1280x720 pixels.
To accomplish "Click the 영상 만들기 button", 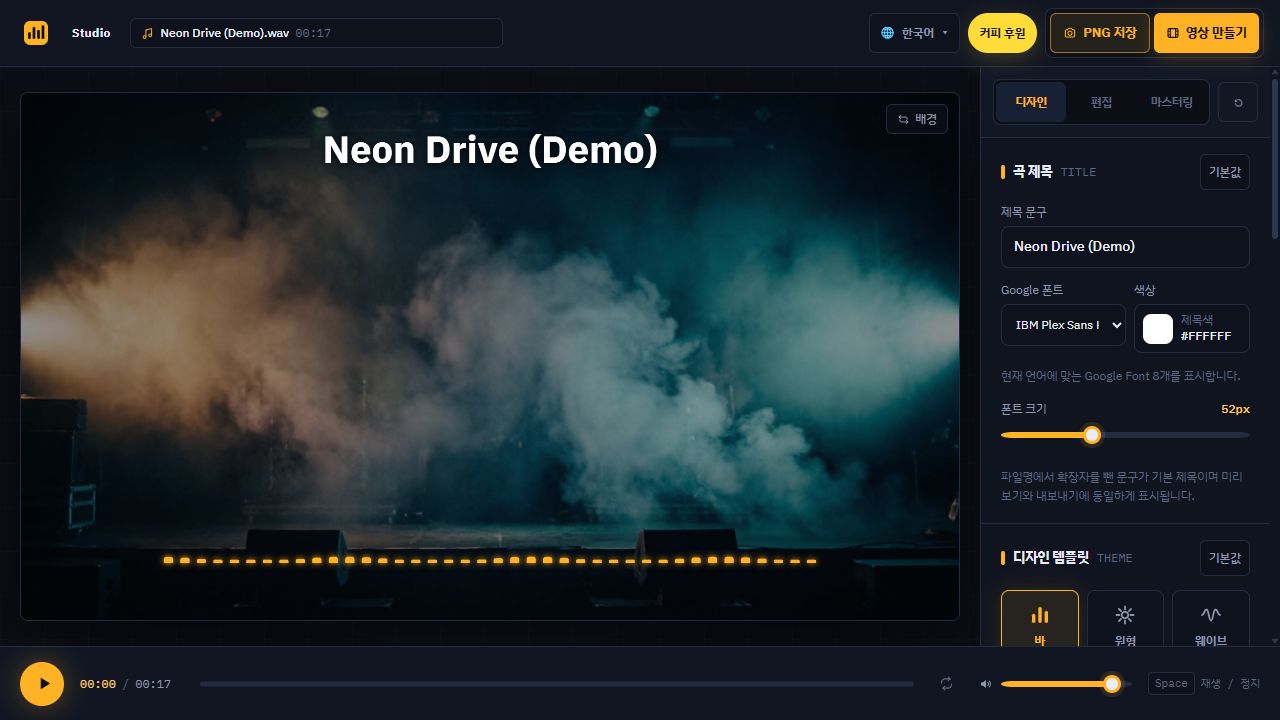I will 1206,33.
